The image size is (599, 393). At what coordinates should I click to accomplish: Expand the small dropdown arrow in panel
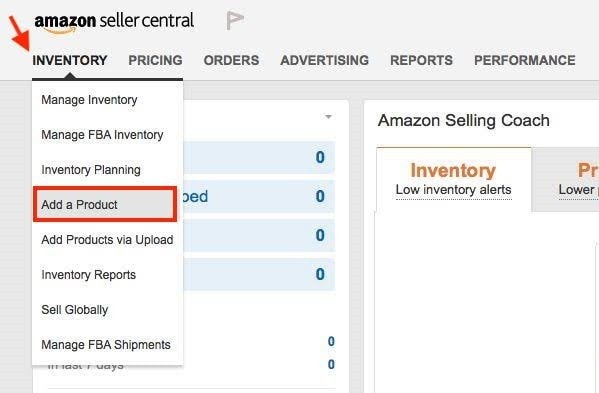328,116
